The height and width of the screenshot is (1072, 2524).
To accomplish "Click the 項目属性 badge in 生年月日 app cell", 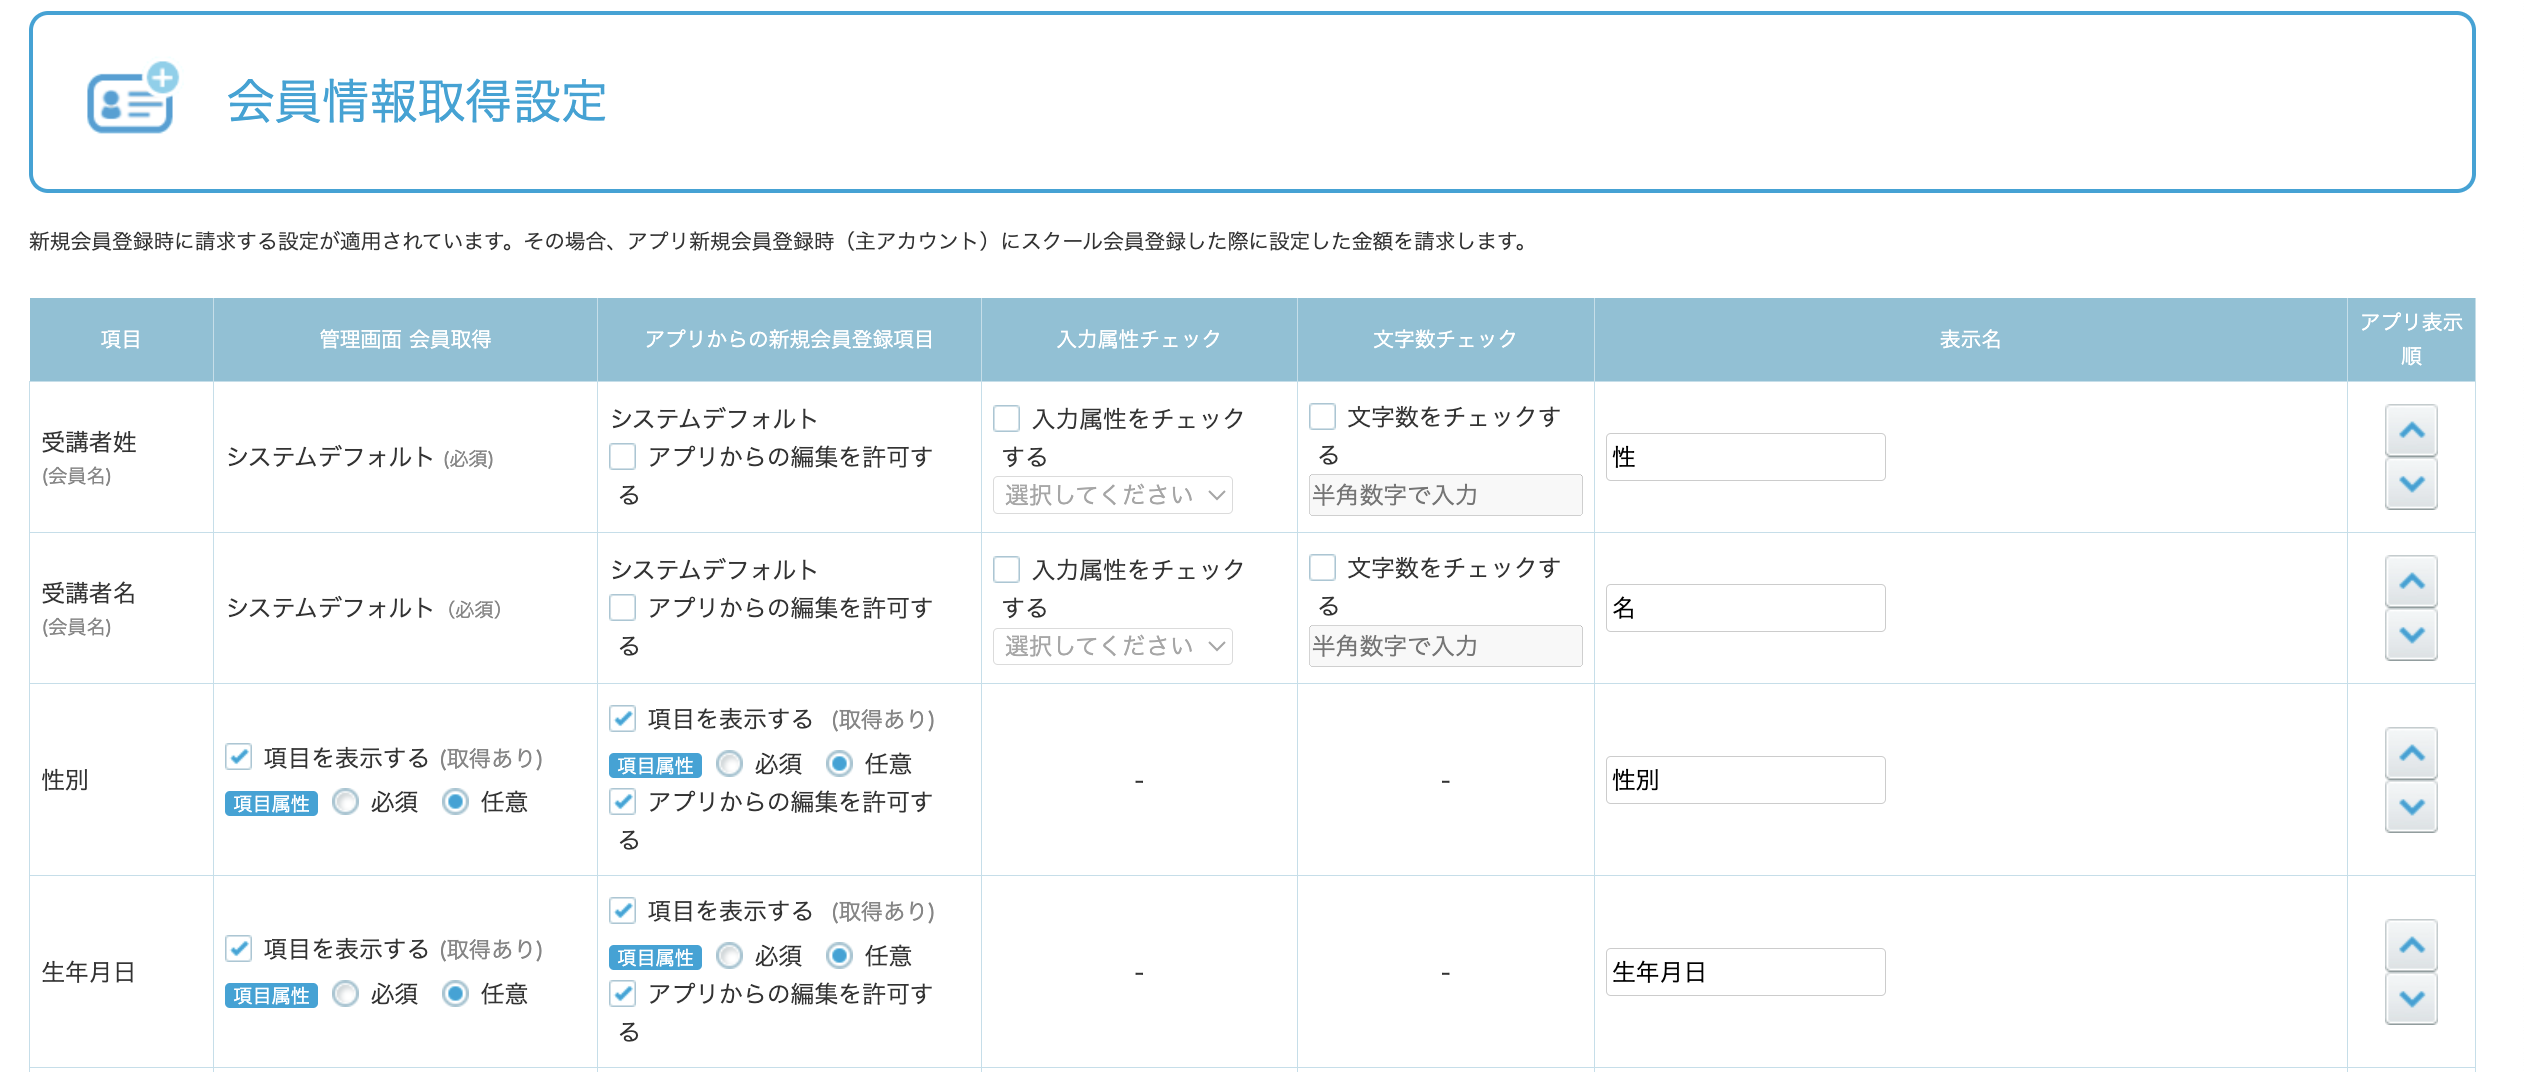I will point(655,958).
